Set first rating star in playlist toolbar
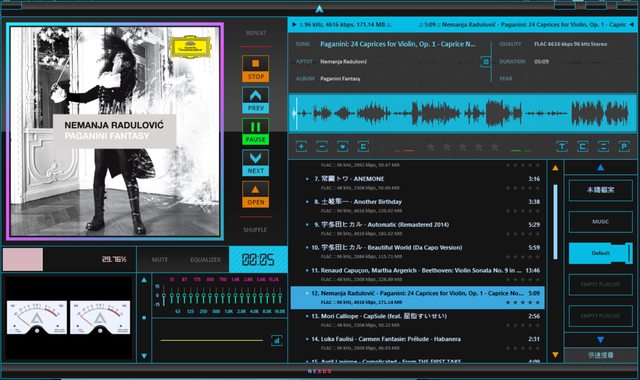Viewport: 640px width, 380px height. [431, 147]
